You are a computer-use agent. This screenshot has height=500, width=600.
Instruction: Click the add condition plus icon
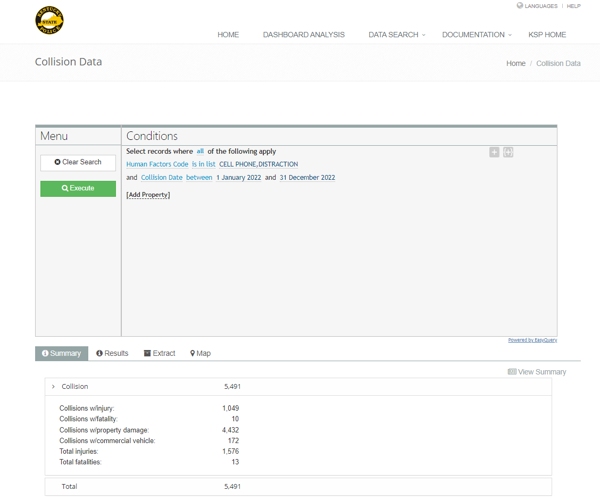point(494,152)
